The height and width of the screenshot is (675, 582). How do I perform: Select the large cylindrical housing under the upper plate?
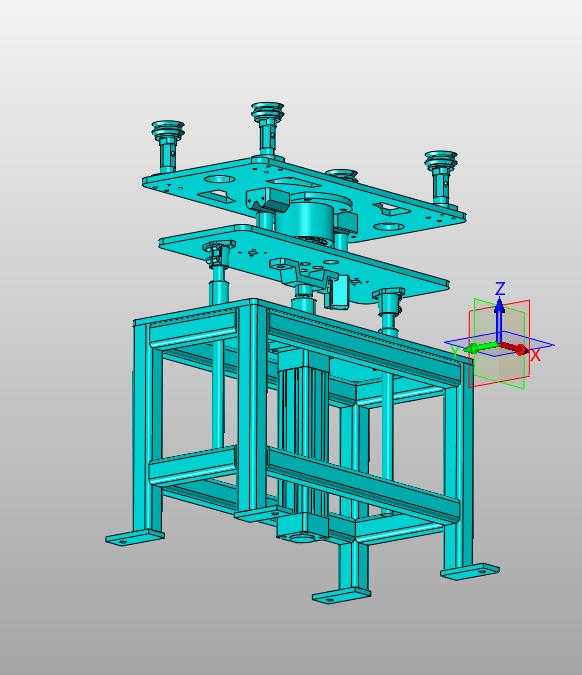(305, 222)
